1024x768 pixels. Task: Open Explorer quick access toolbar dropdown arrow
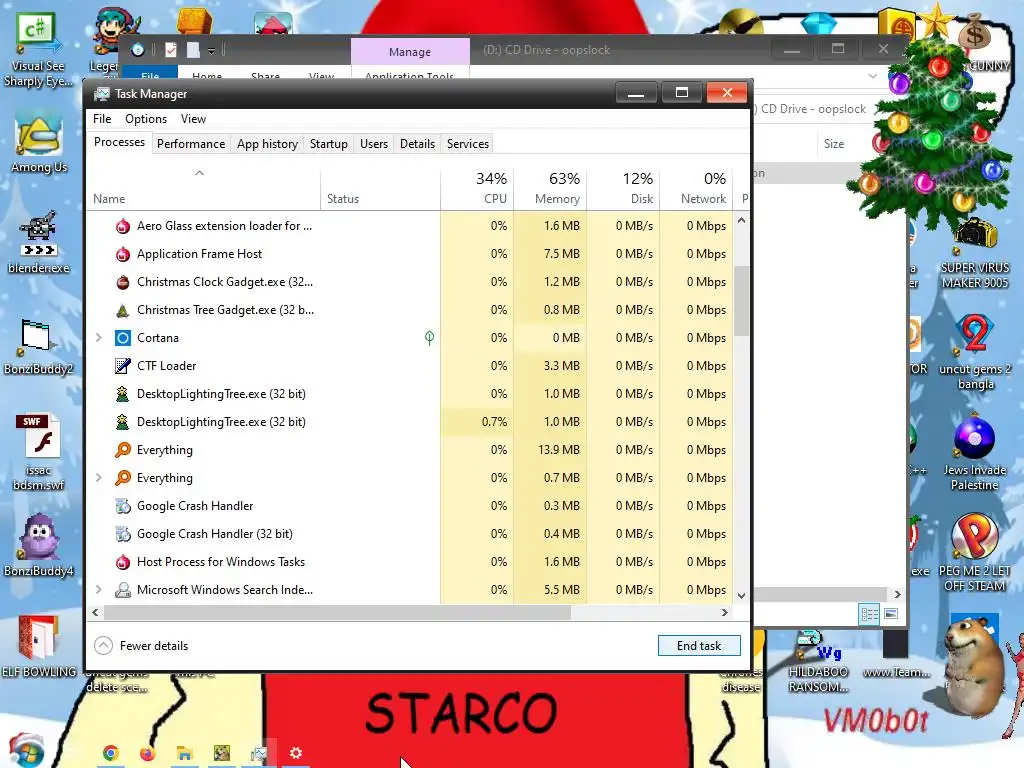coord(212,50)
